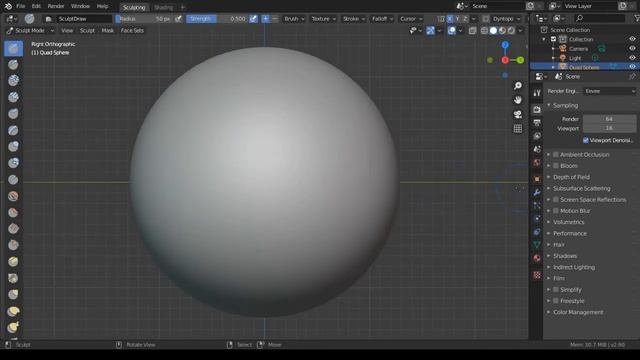Toggle X-ray display button
The height and width of the screenshot is (360, 640).
[472, 31]
